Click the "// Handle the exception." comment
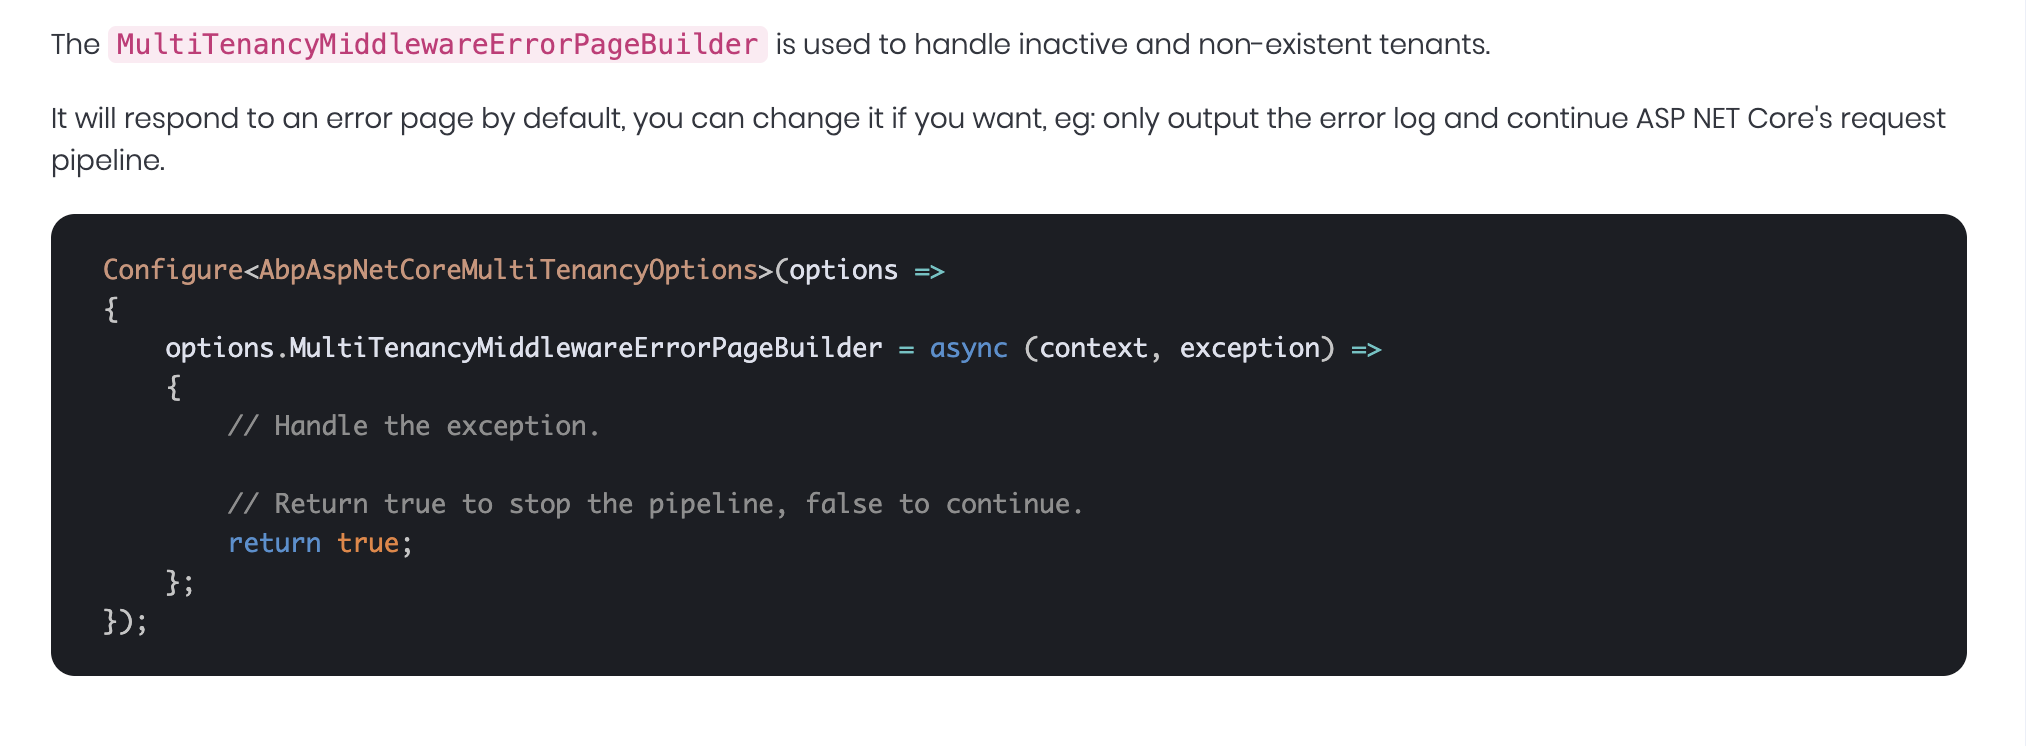Screen dimensions: 2026x746 pyautogui.click(x=413, y=426)
